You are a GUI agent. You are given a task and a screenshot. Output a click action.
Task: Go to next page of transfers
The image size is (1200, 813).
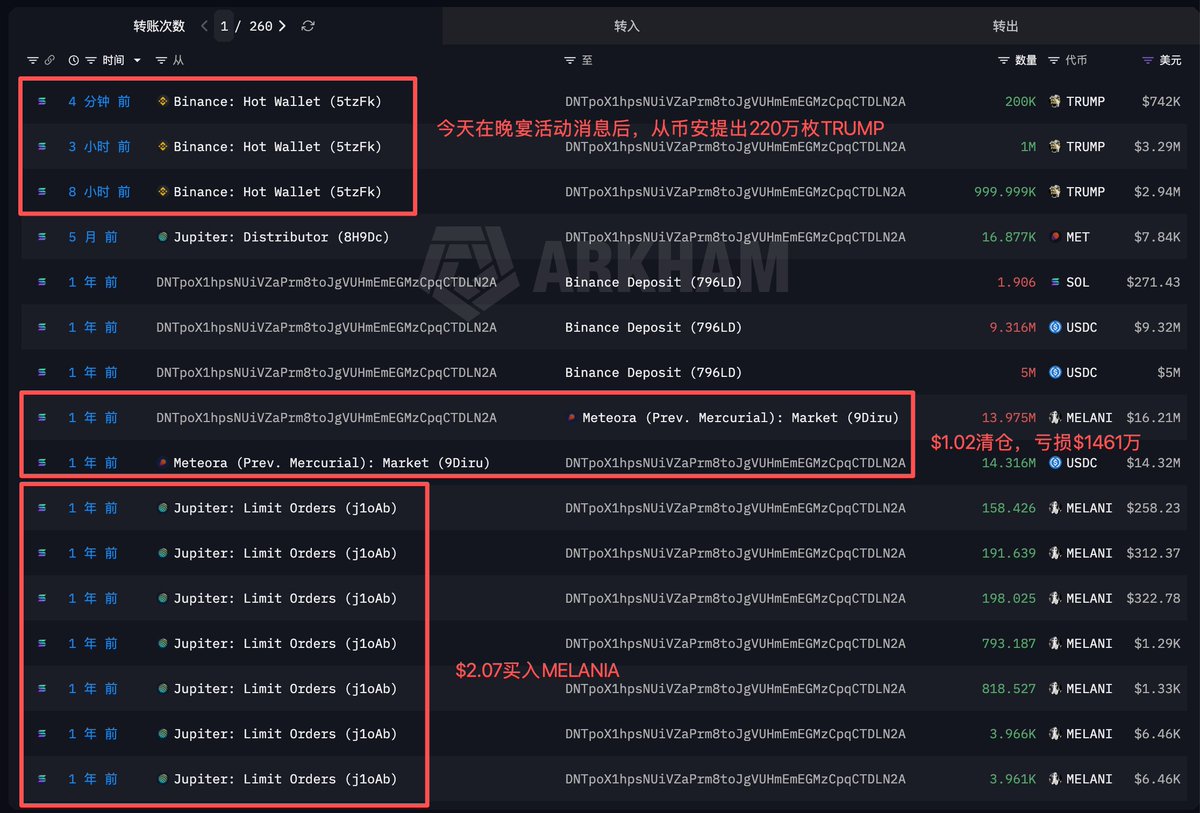click(283, 26)
